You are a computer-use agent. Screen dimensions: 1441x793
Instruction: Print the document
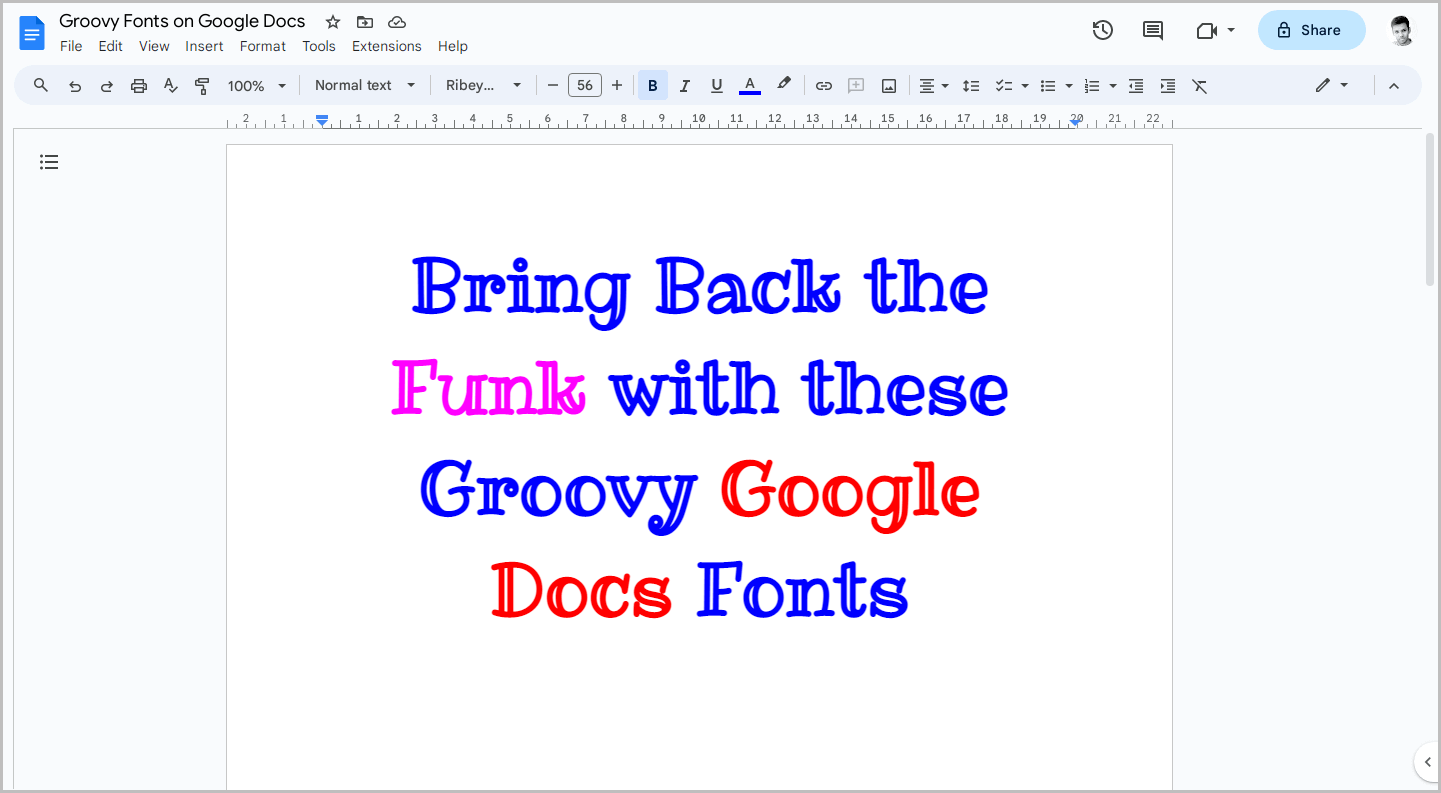(139, 85)
